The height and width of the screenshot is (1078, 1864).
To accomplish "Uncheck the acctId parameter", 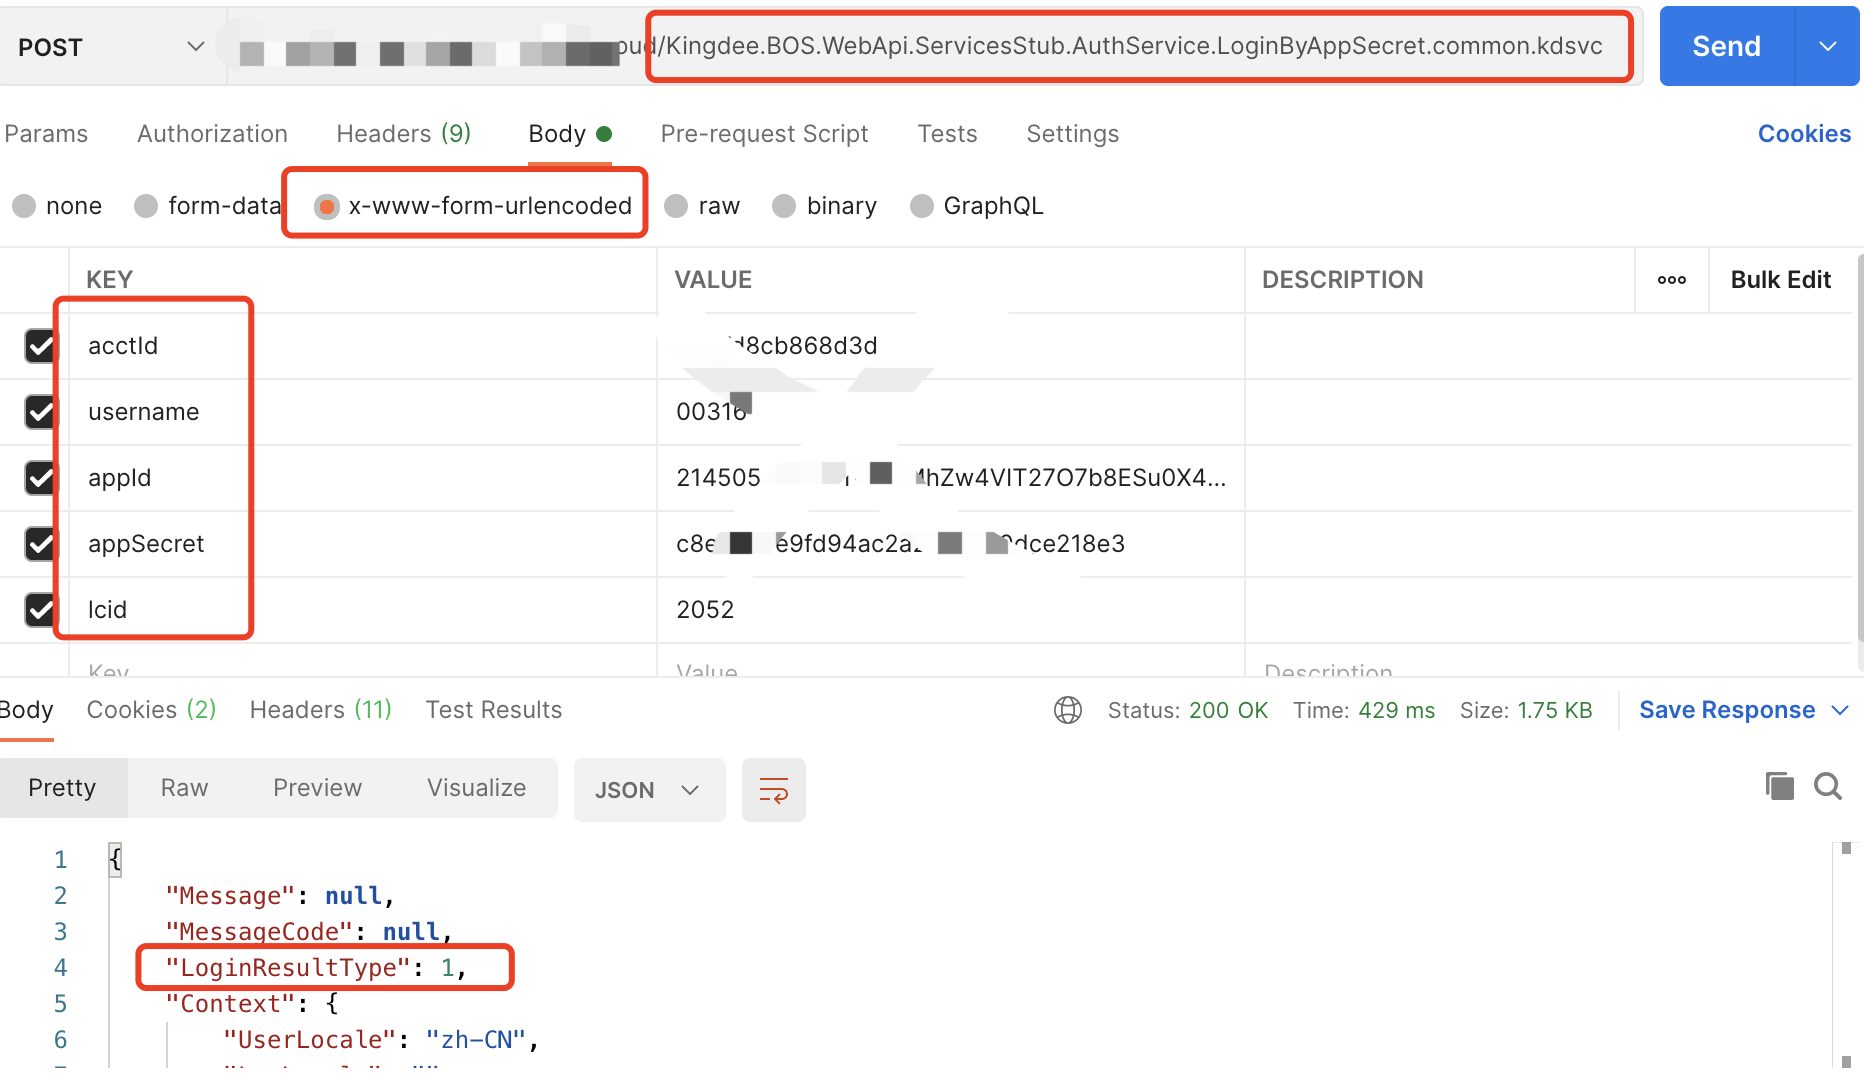I will (40, 346).
